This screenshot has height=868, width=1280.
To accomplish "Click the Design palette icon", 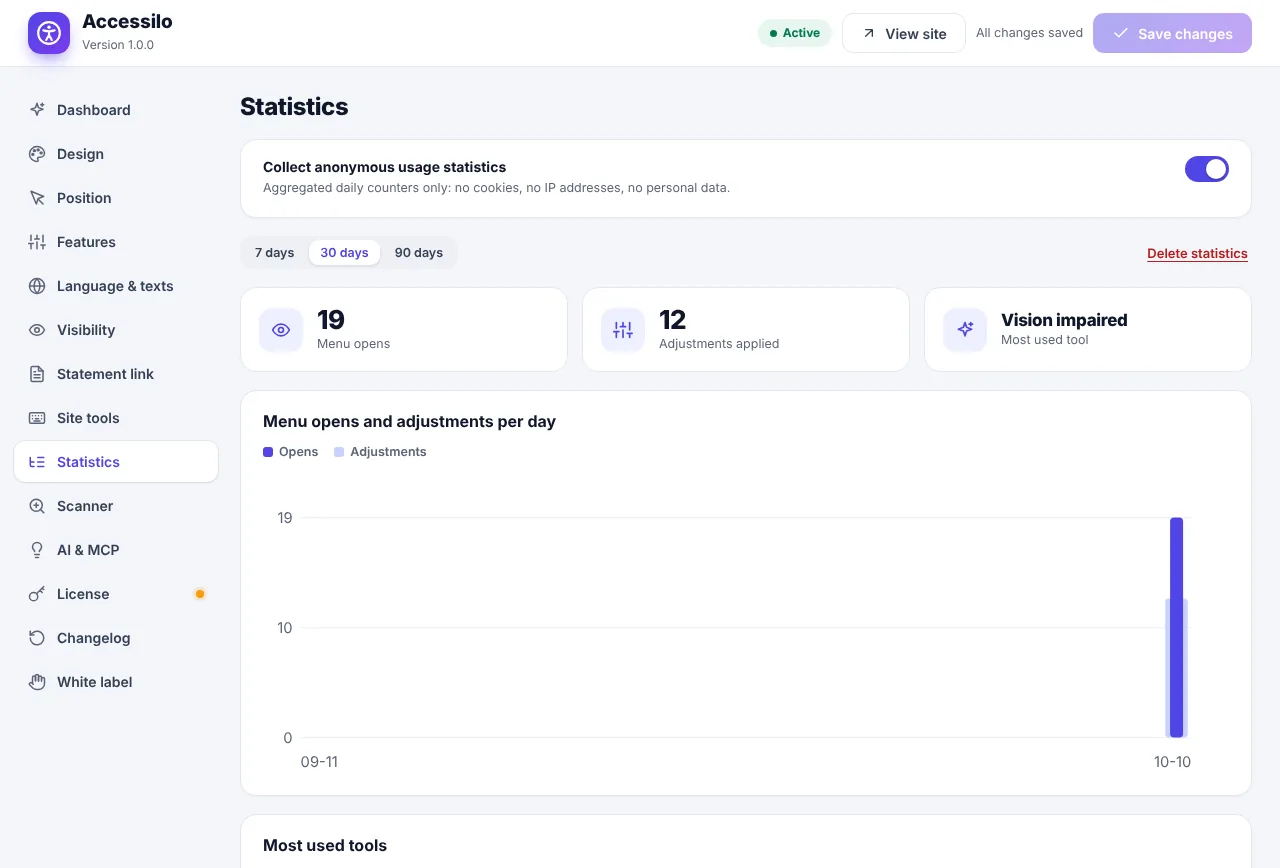I will 37,154.
